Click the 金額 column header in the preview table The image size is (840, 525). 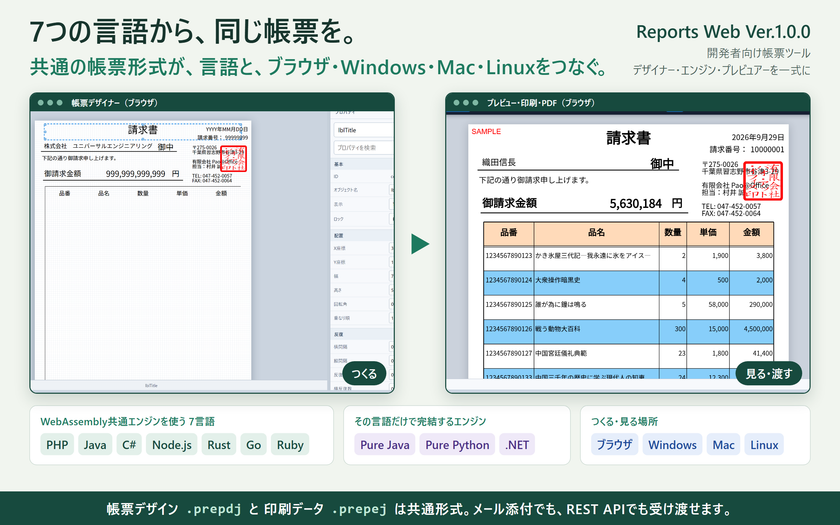pyautogui.click(x=751, y=232)
